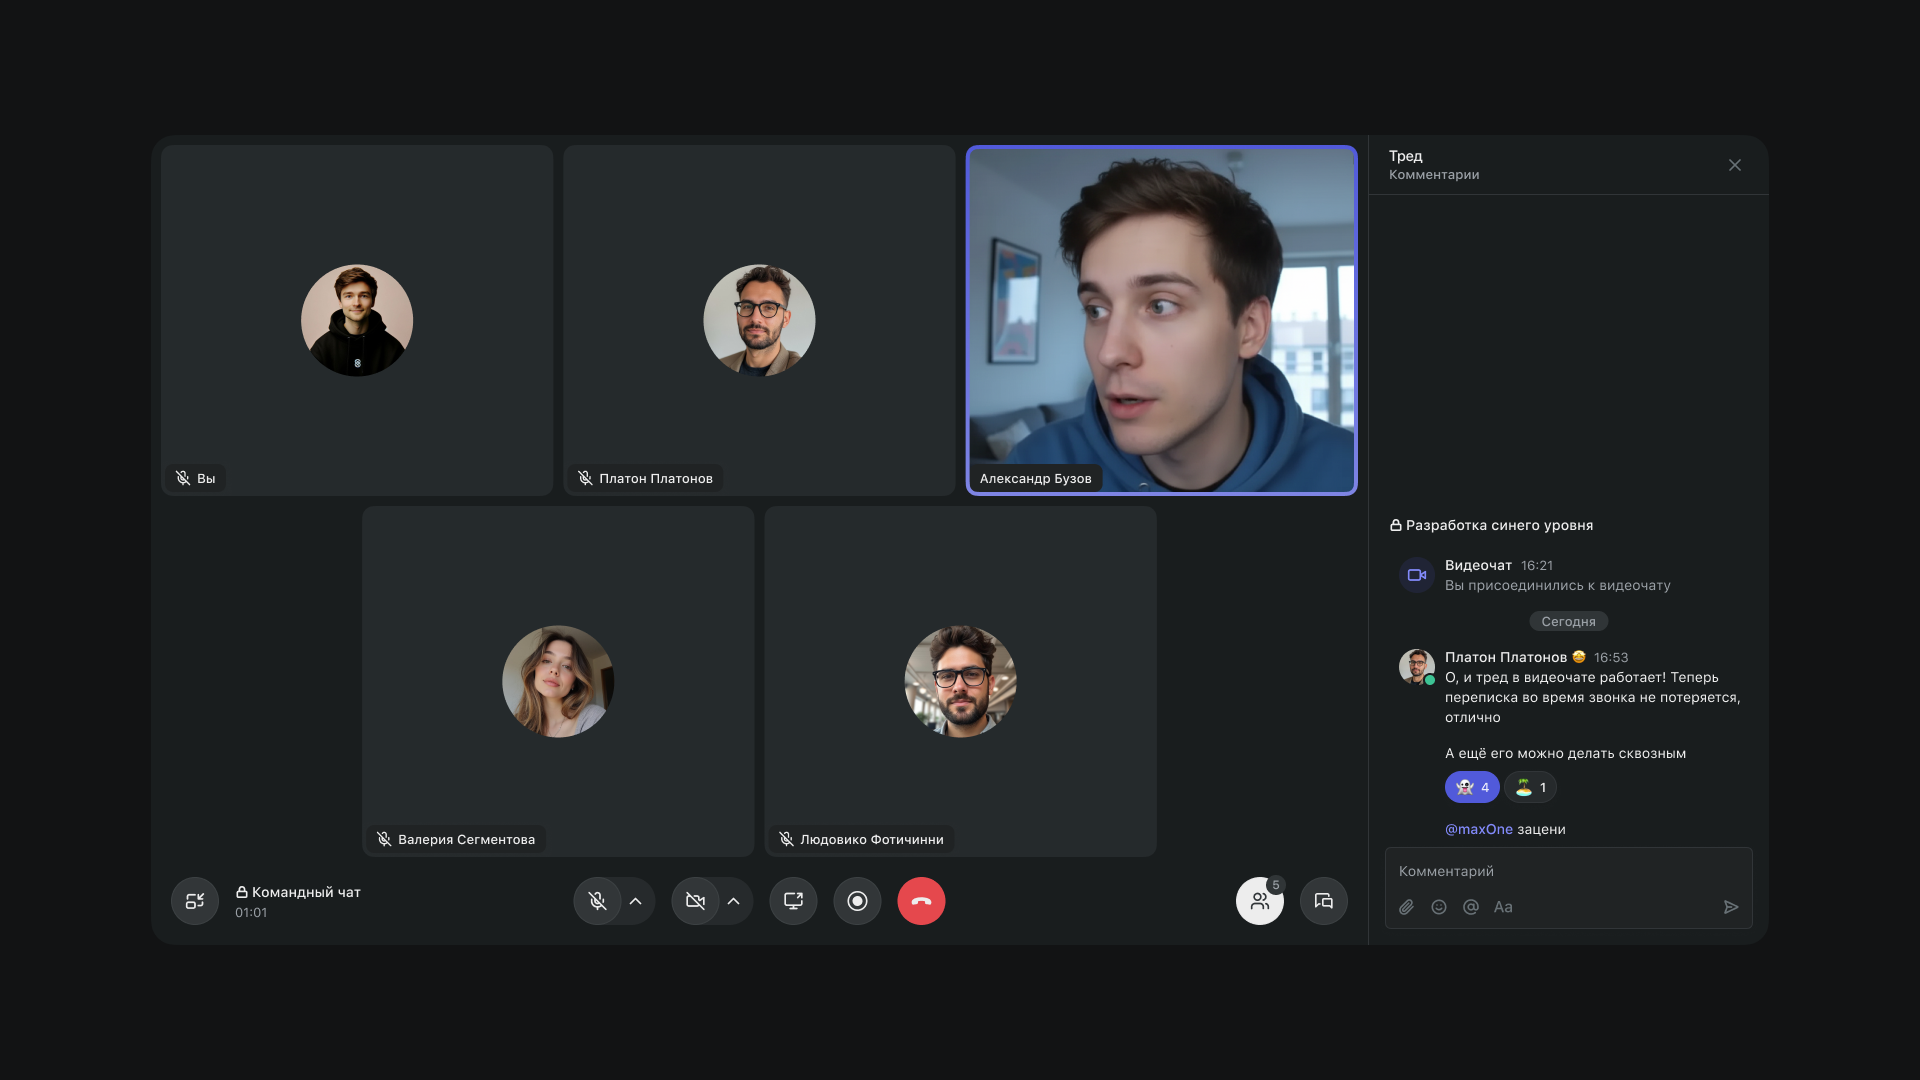Unmute your microphone
The width and height of the screenshot is (1920, 1080).
pos(598,901)
